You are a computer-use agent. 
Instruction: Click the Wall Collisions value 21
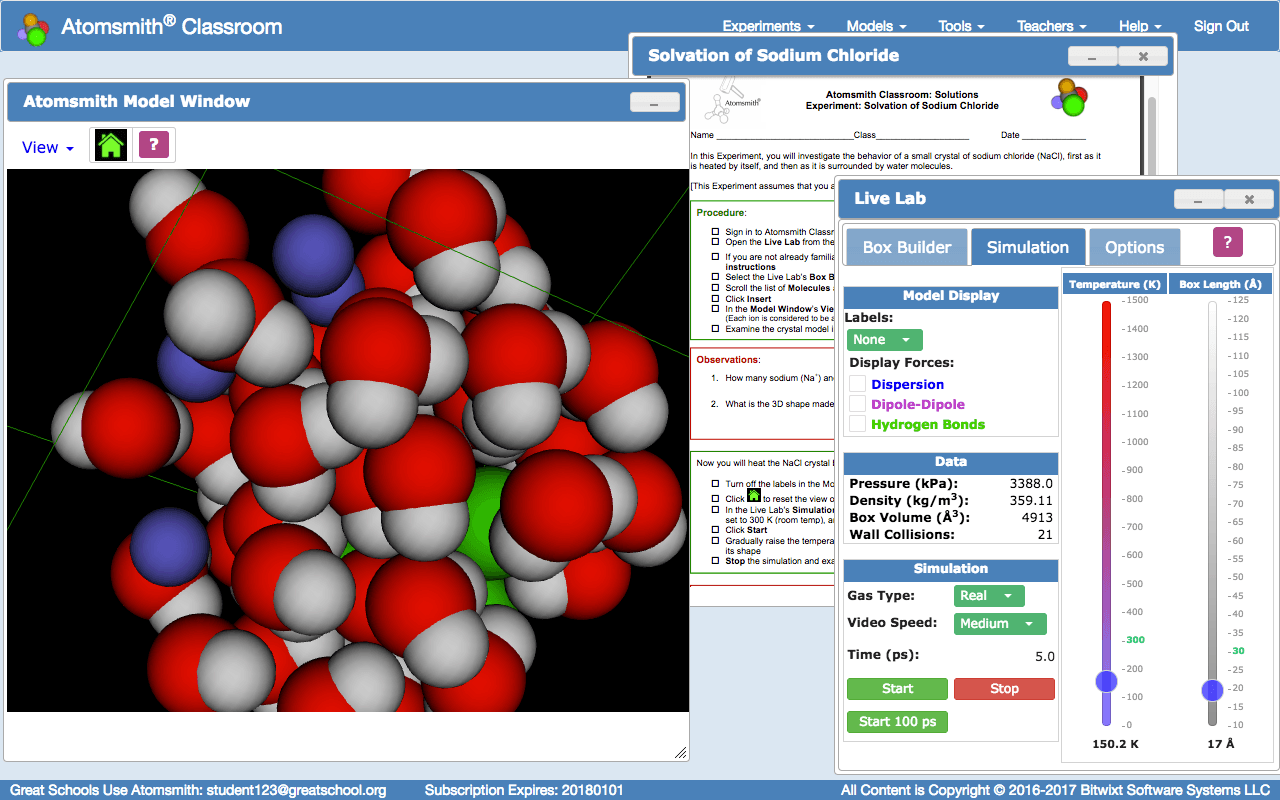[x=1045, y=535]
